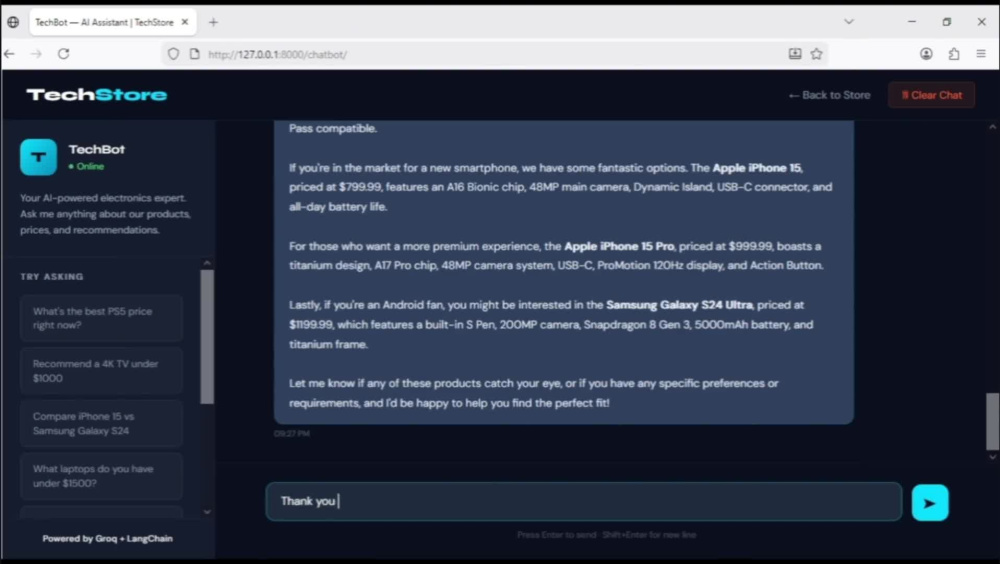This screenshot has width=1000, height=564.
Task: Open the browser extensions icon
Action: coord(954,54)
